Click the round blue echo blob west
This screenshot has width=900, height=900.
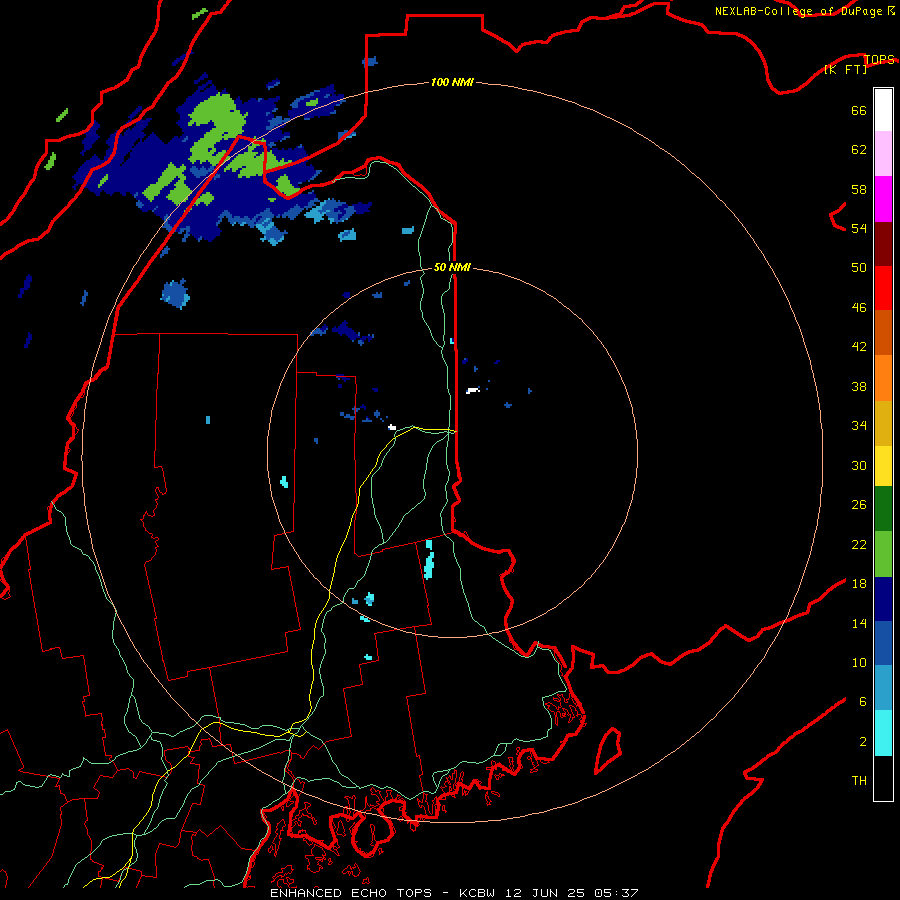(175, 294)
